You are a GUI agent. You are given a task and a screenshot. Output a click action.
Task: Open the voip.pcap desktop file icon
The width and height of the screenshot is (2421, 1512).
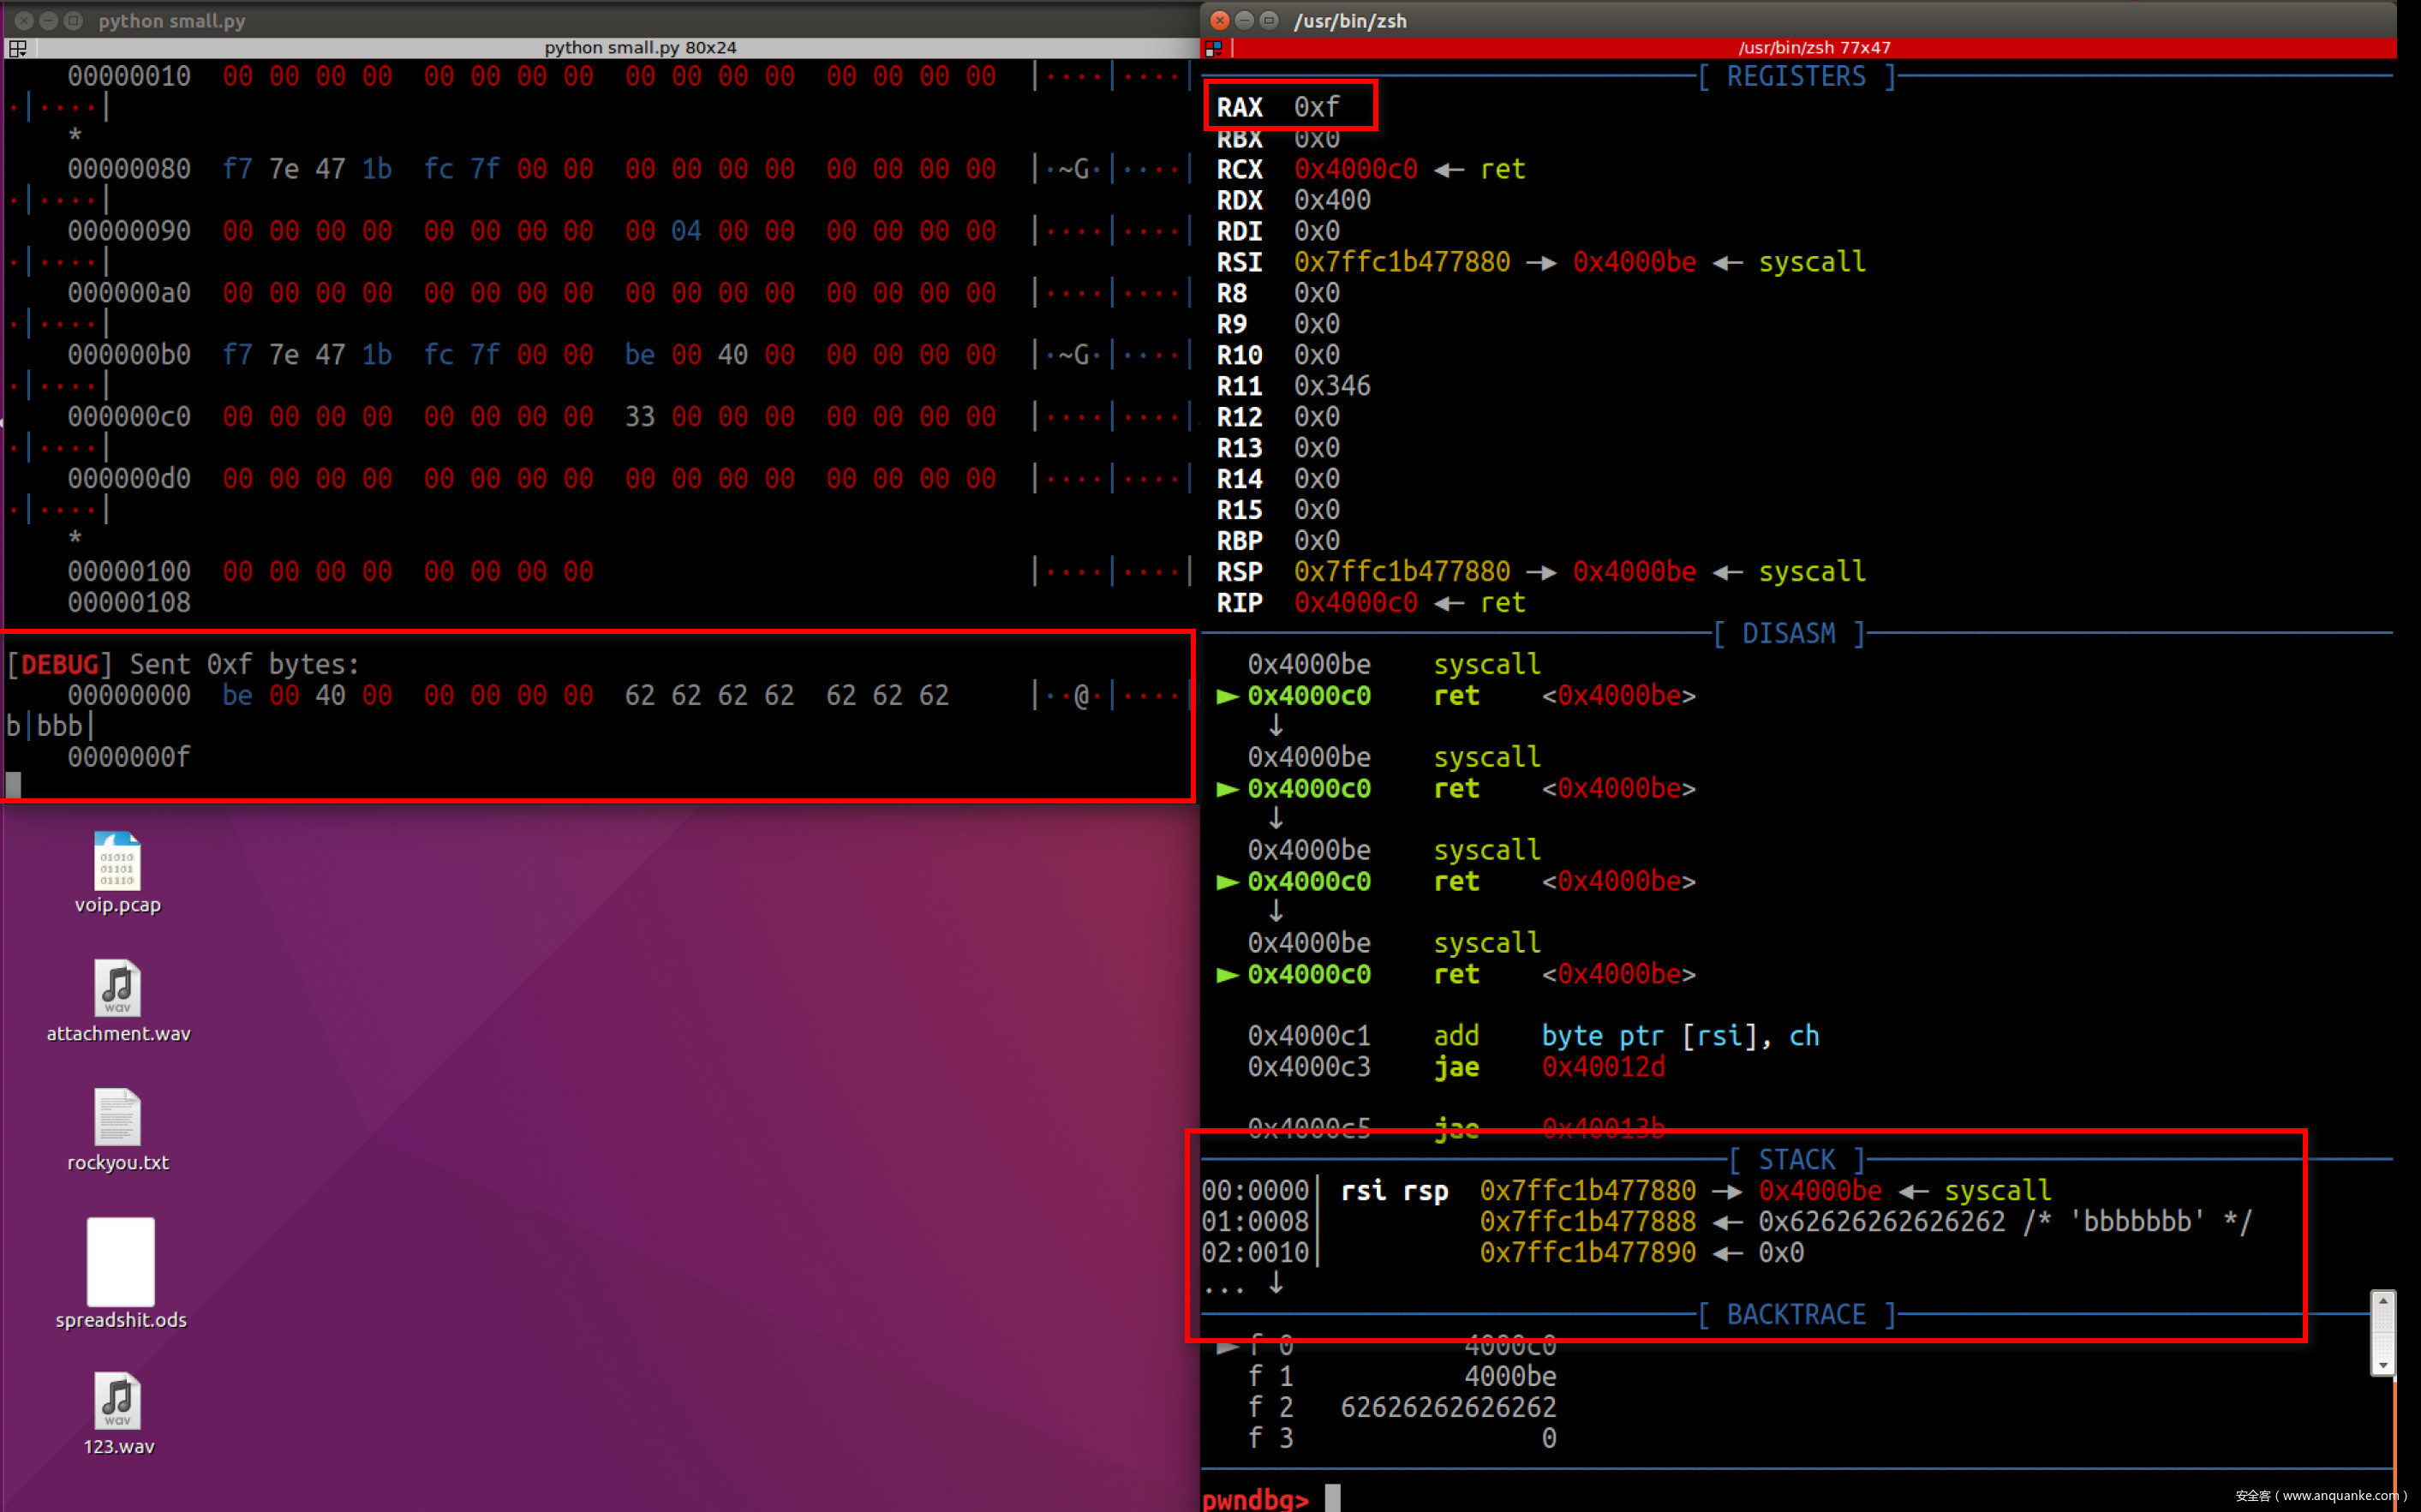[118, 861]
